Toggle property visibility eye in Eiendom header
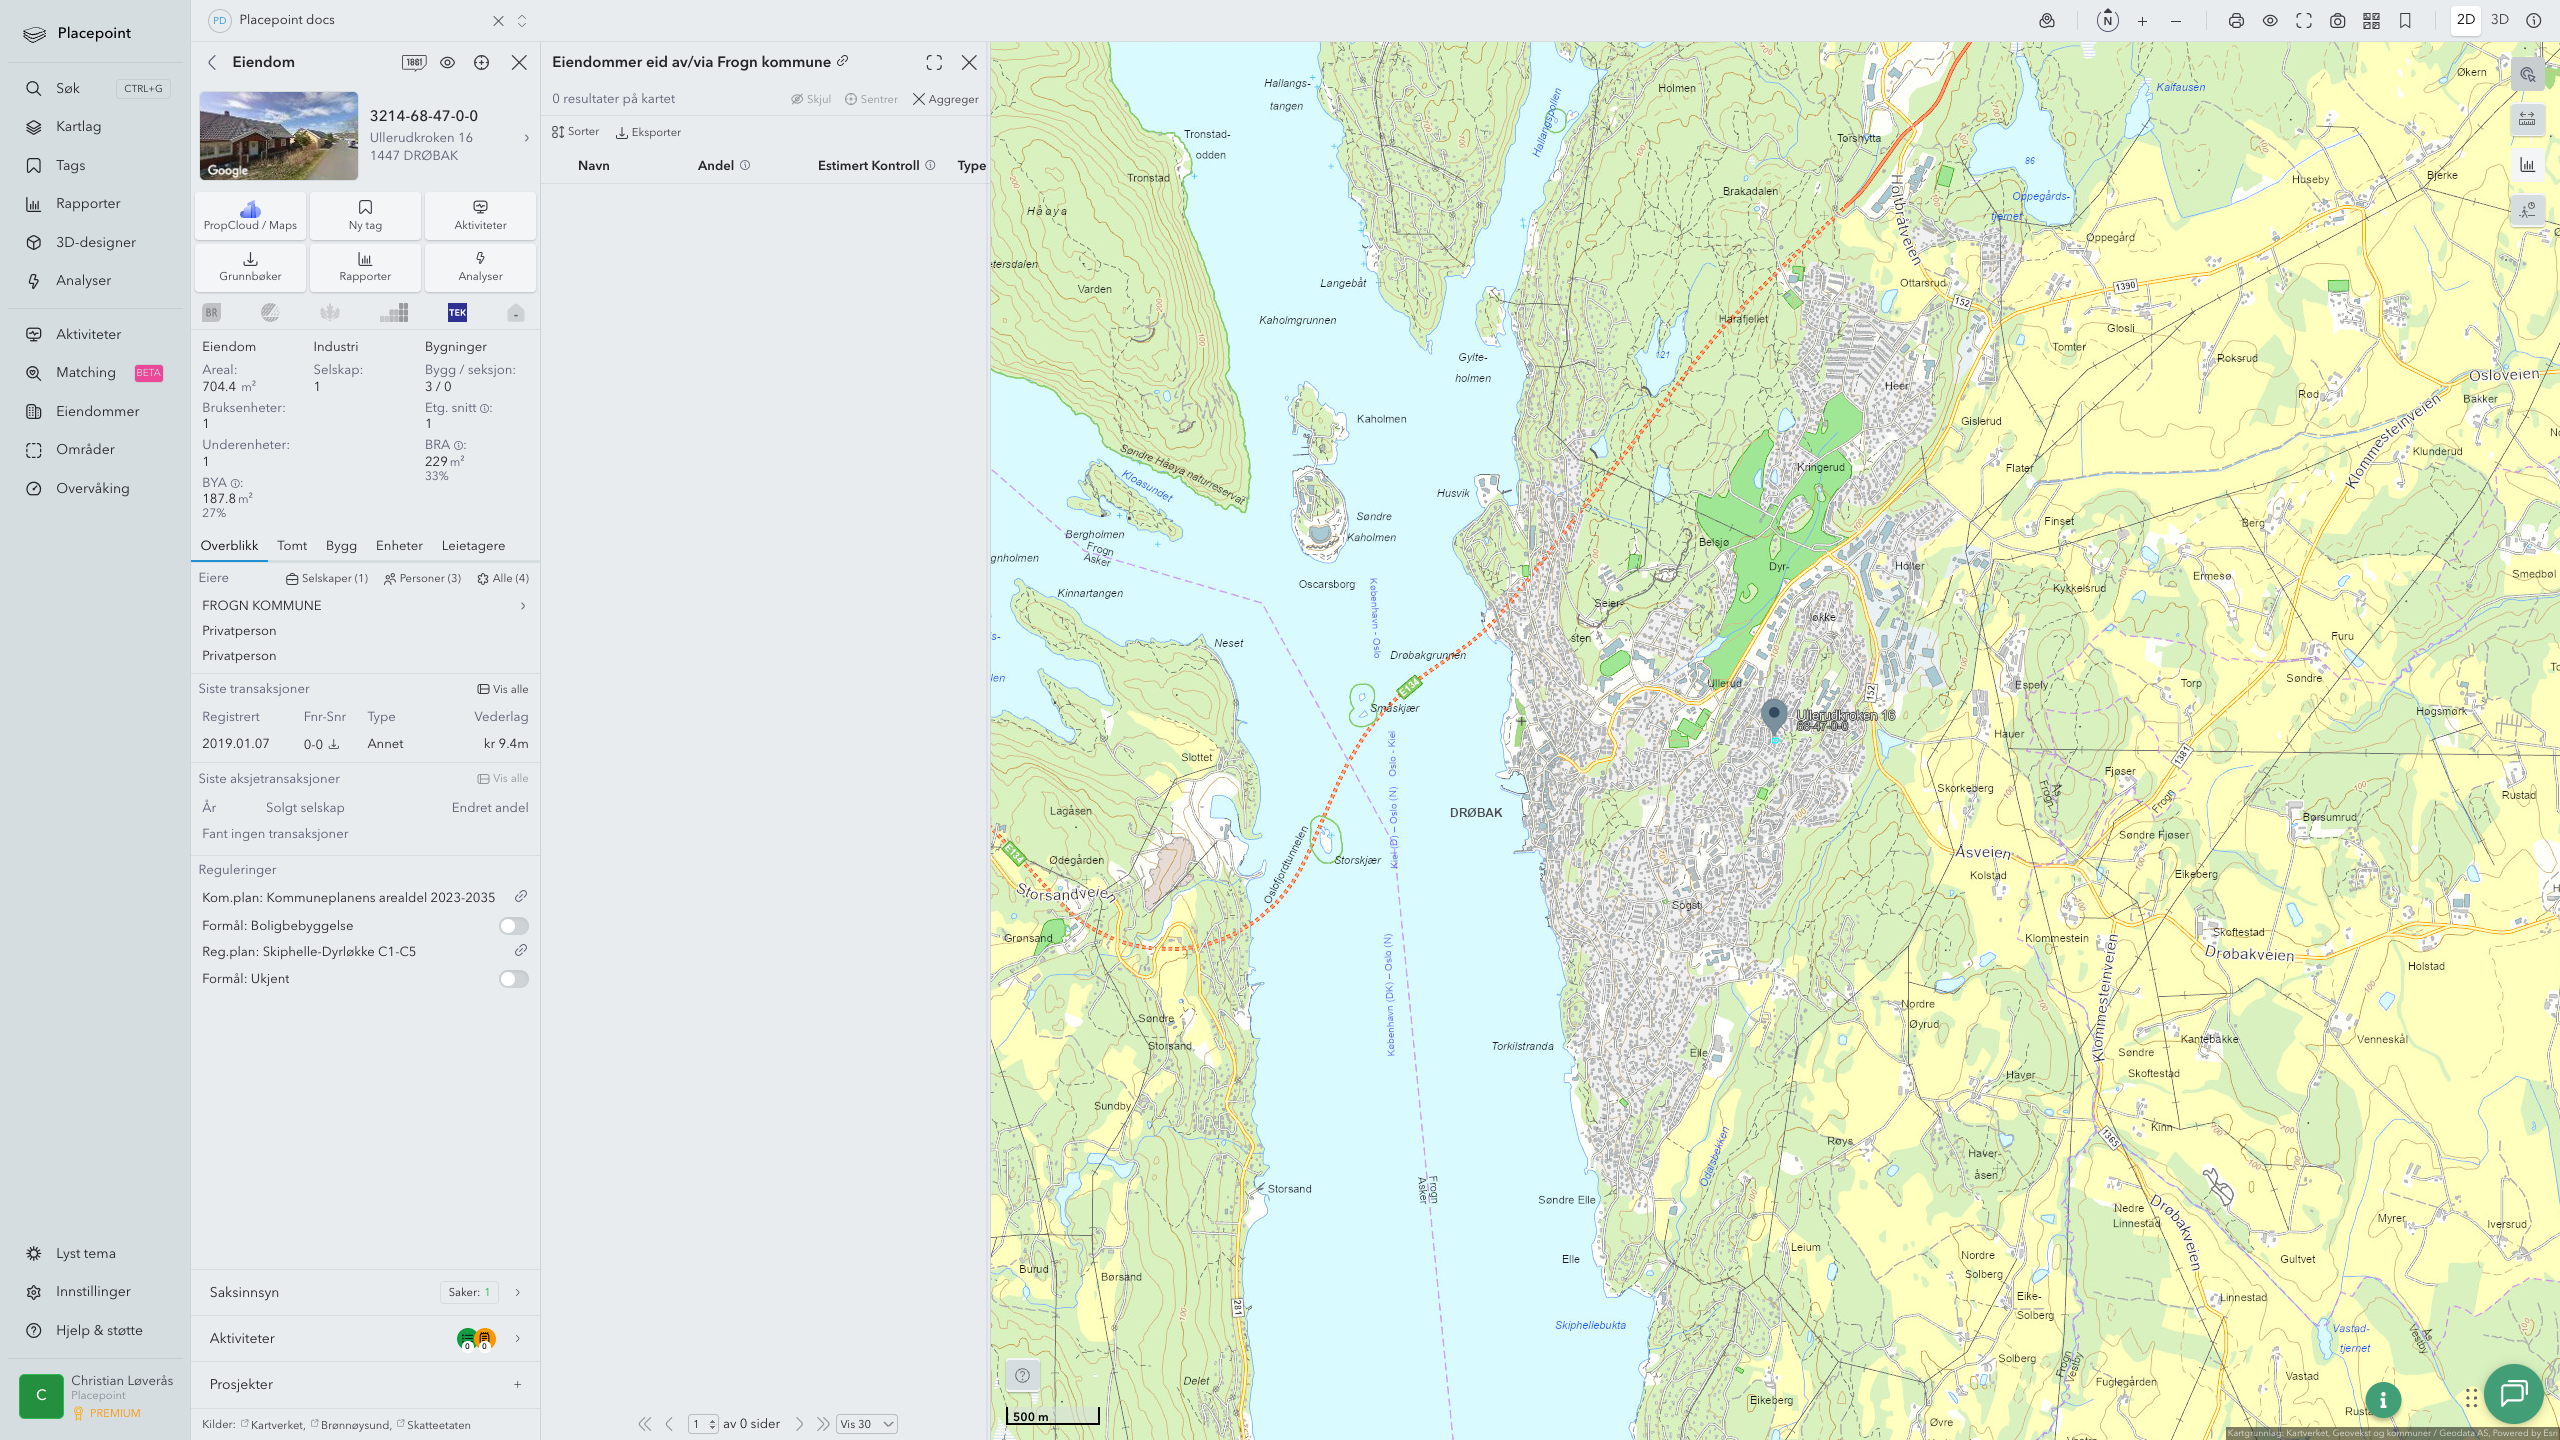Viewport: 2560px width, 1440px height. pyautogui.click(x=447, y=62)
